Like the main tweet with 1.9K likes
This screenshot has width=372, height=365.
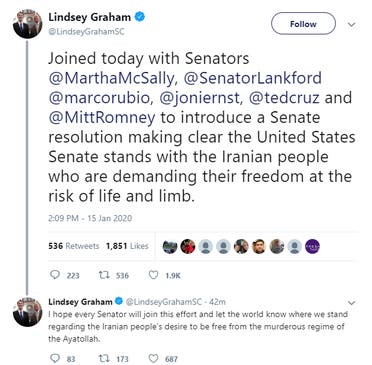[153, 275]
